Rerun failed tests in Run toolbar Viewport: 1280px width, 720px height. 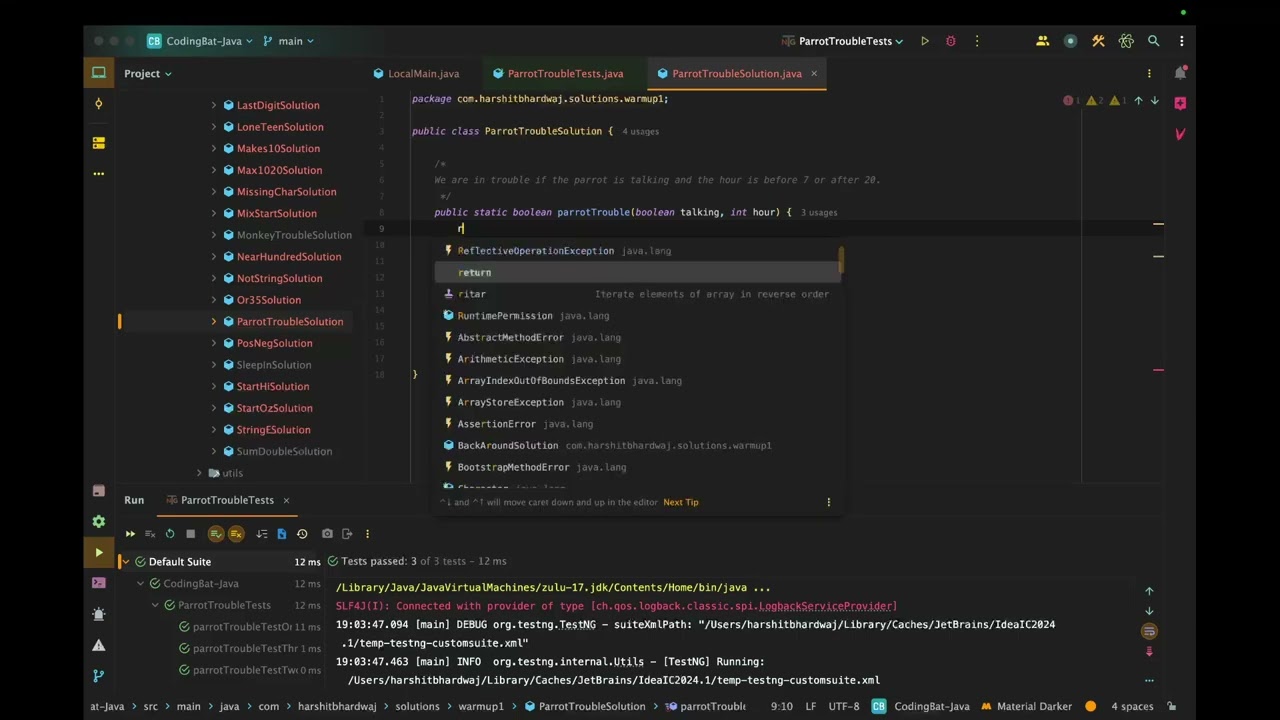coord(150,534)
